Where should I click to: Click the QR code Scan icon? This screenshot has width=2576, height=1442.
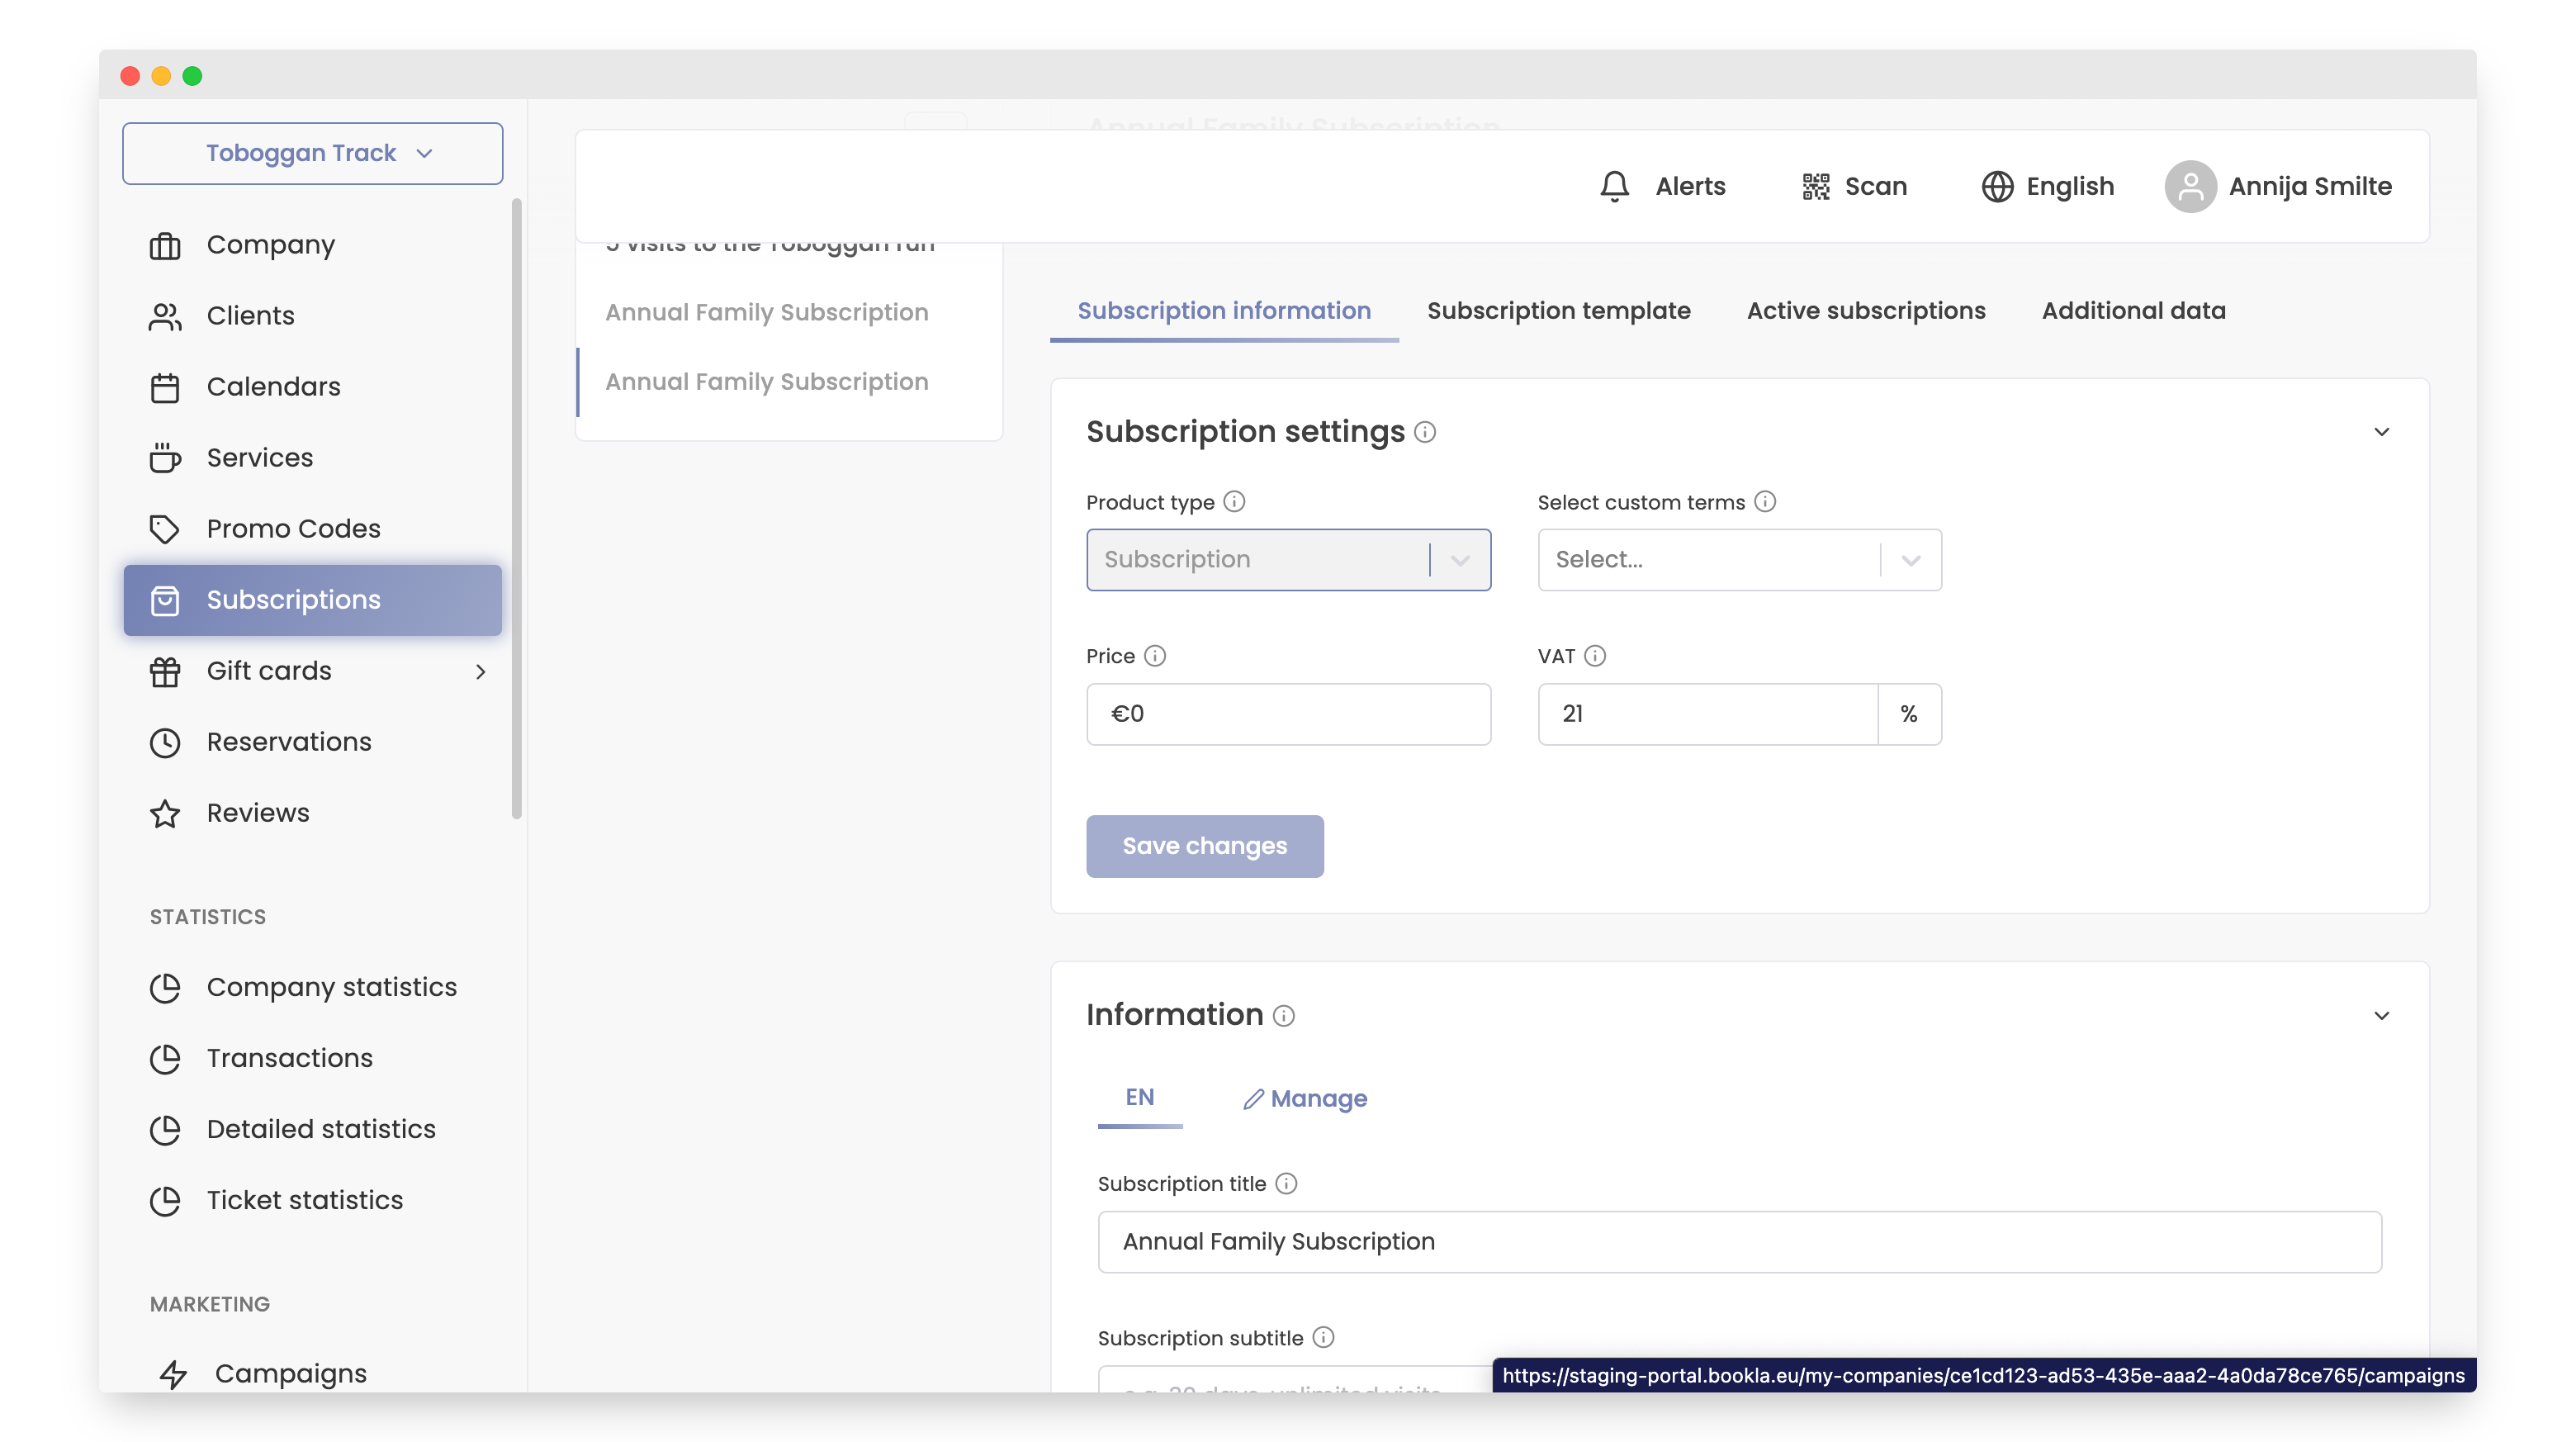[x=1815, y=186]
